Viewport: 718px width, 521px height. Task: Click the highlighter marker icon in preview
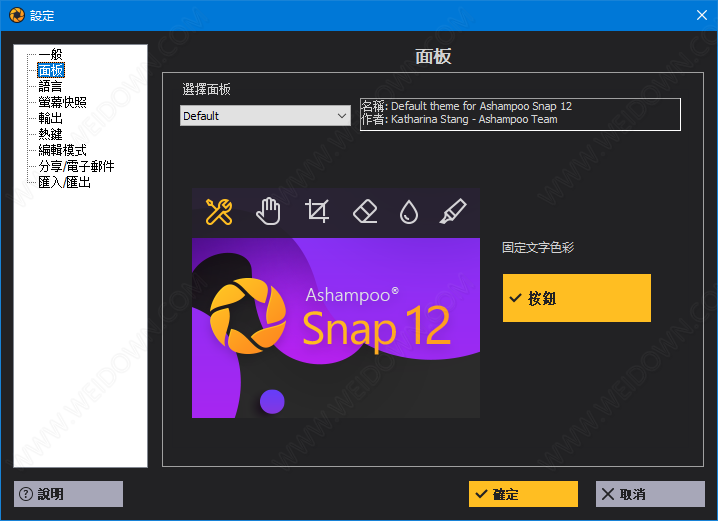pyautogui.click(x=453, y=212)
